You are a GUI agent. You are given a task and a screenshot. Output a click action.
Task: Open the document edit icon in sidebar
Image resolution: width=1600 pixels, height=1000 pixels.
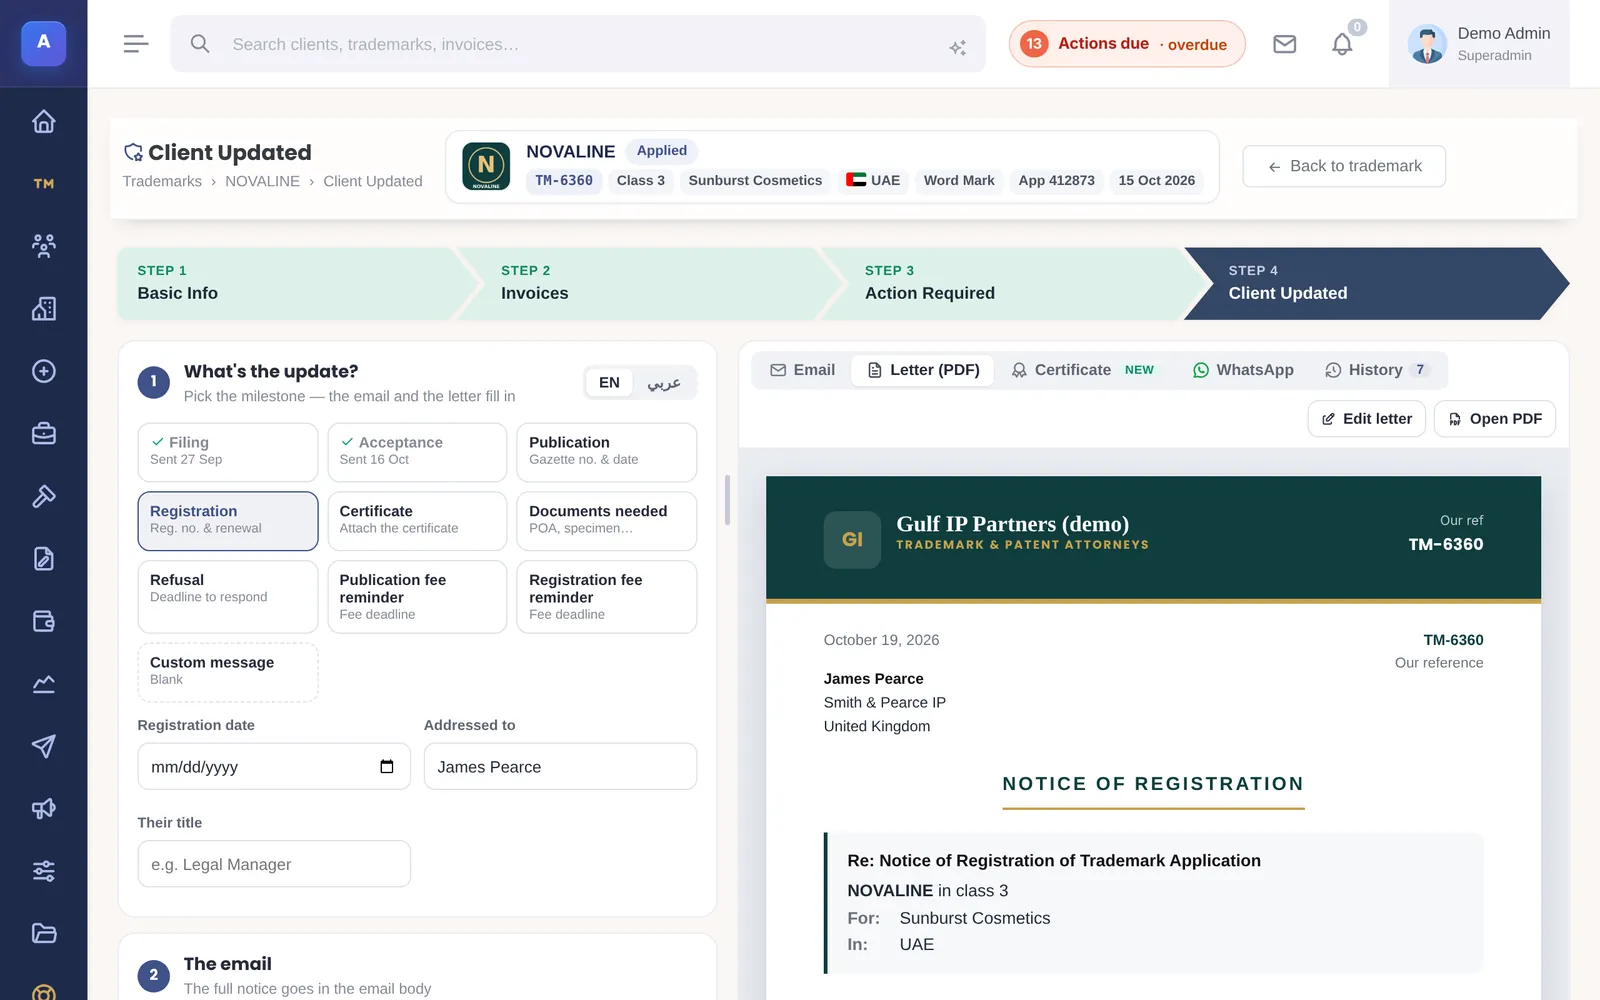tap(43, 559)
